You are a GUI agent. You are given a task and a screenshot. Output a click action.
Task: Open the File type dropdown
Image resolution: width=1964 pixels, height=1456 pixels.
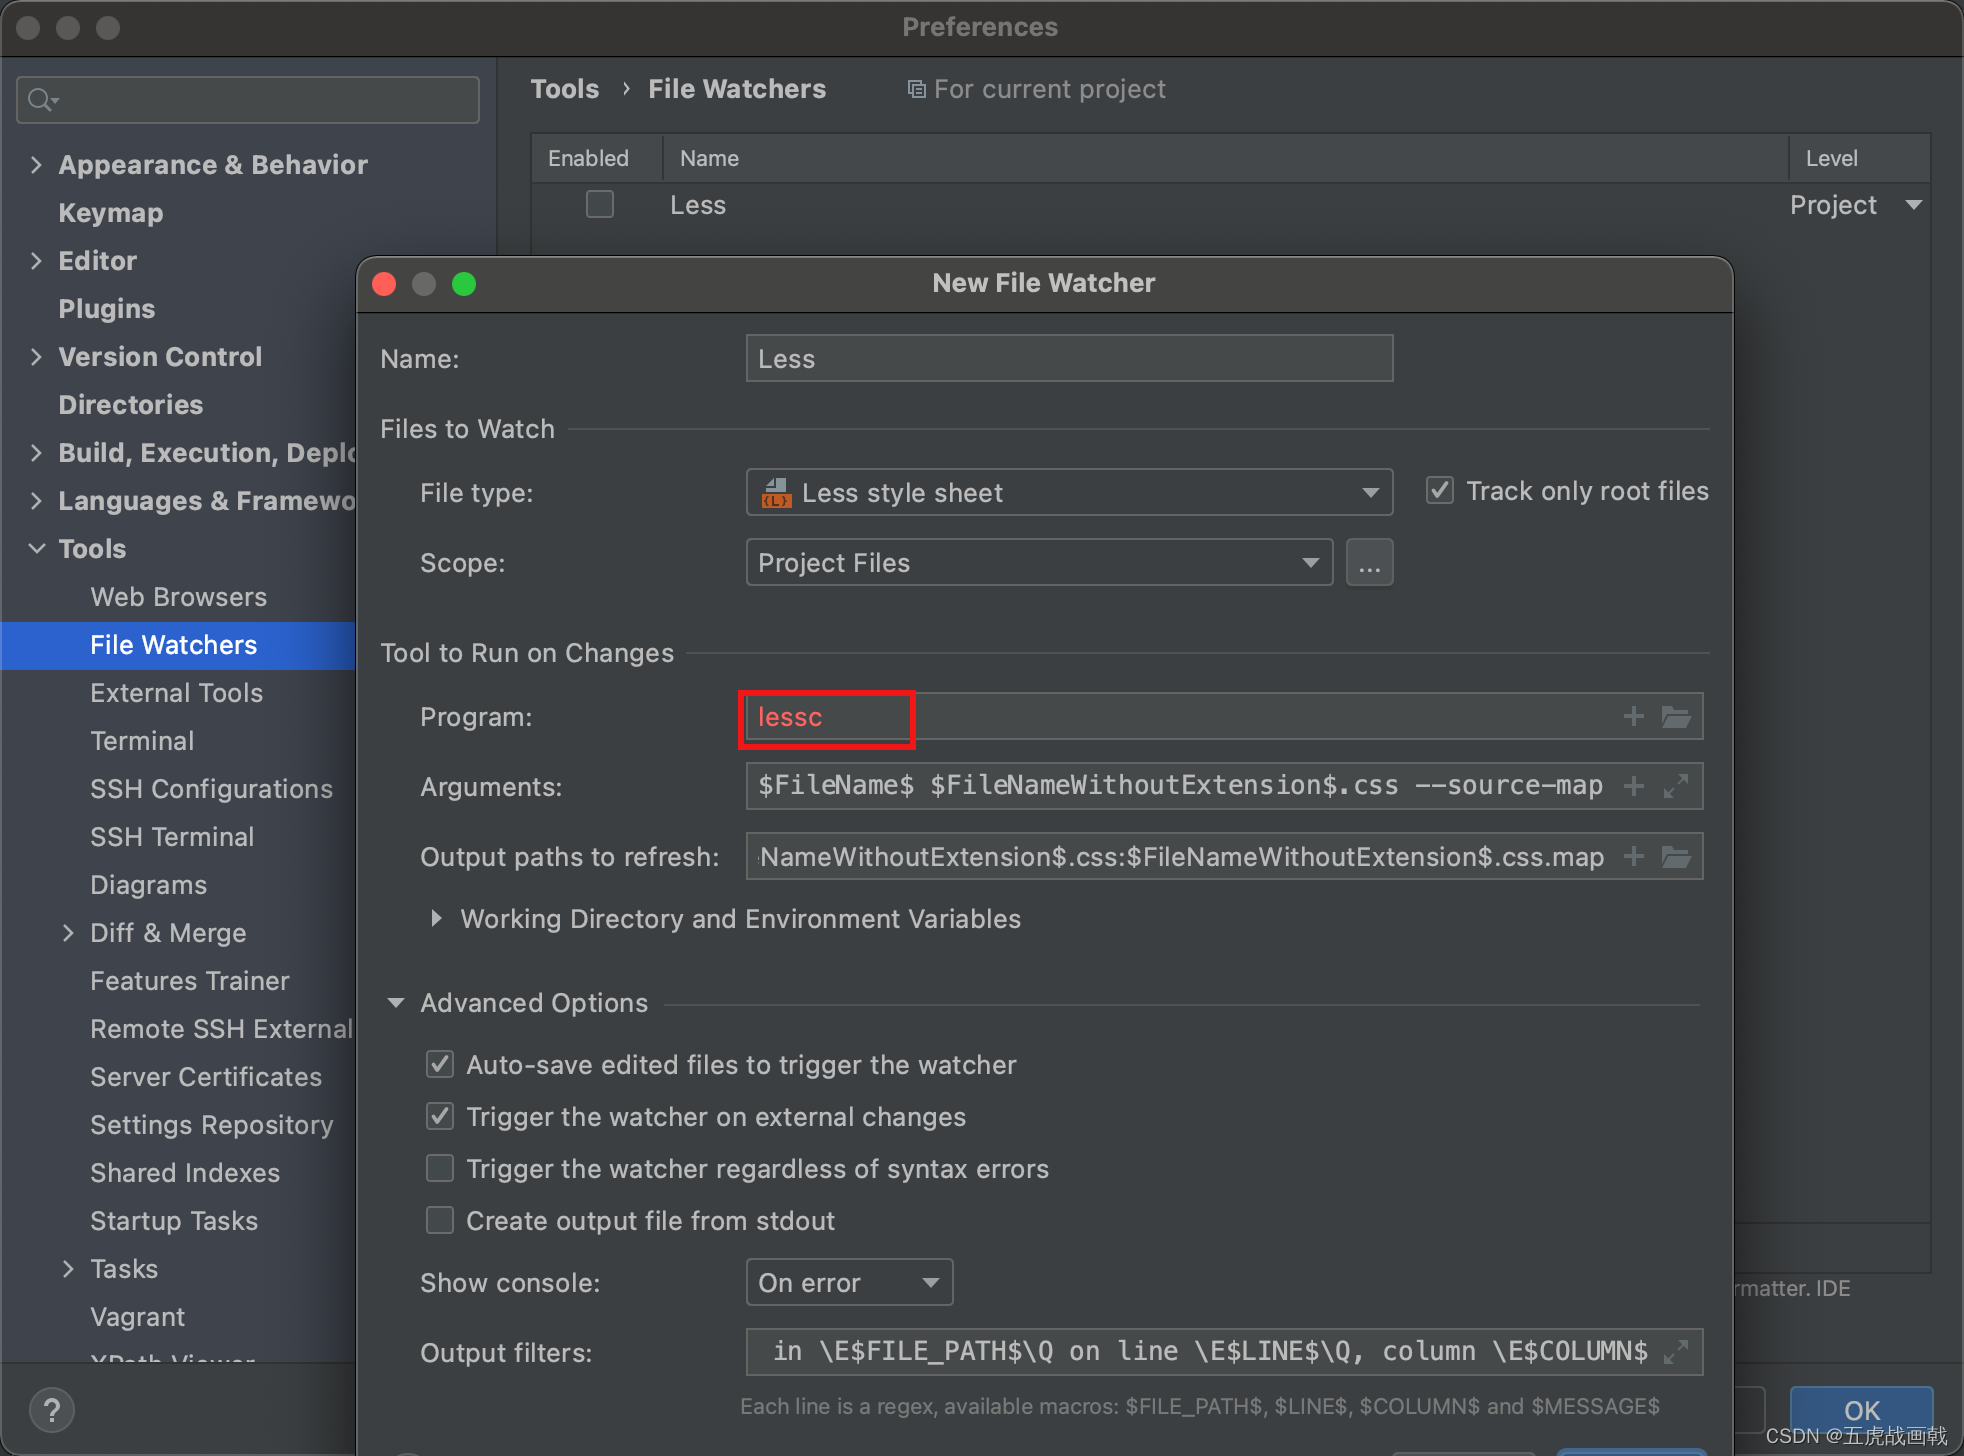[x=1069, y=493]
